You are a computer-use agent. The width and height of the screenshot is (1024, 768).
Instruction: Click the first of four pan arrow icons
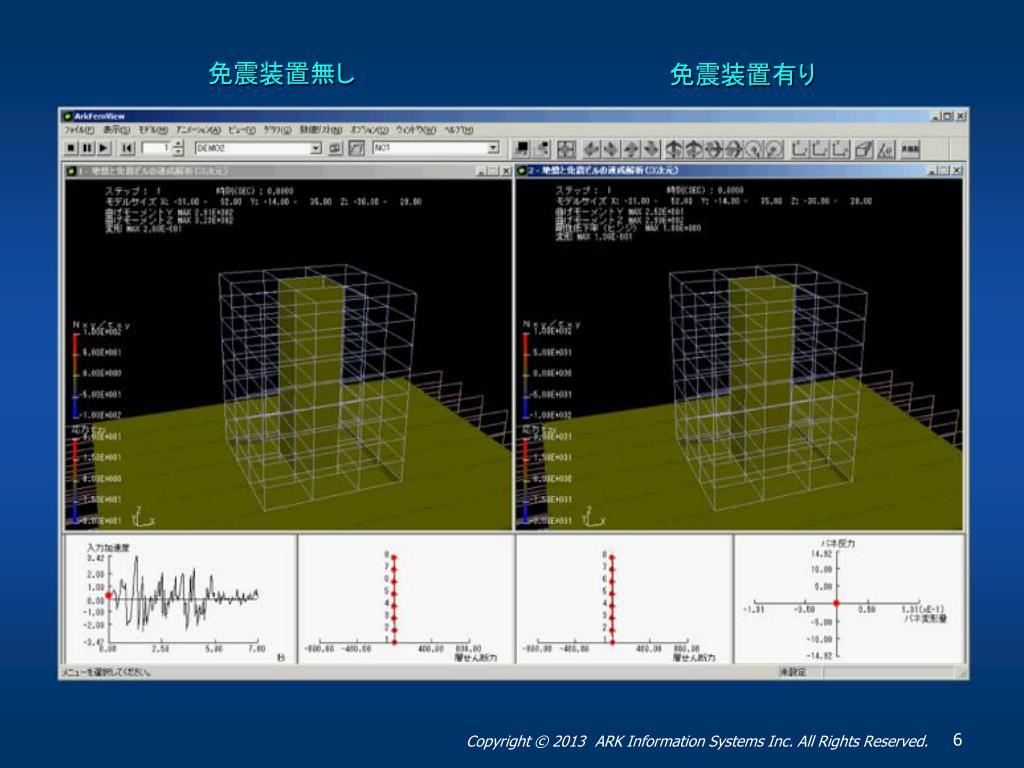592,150
